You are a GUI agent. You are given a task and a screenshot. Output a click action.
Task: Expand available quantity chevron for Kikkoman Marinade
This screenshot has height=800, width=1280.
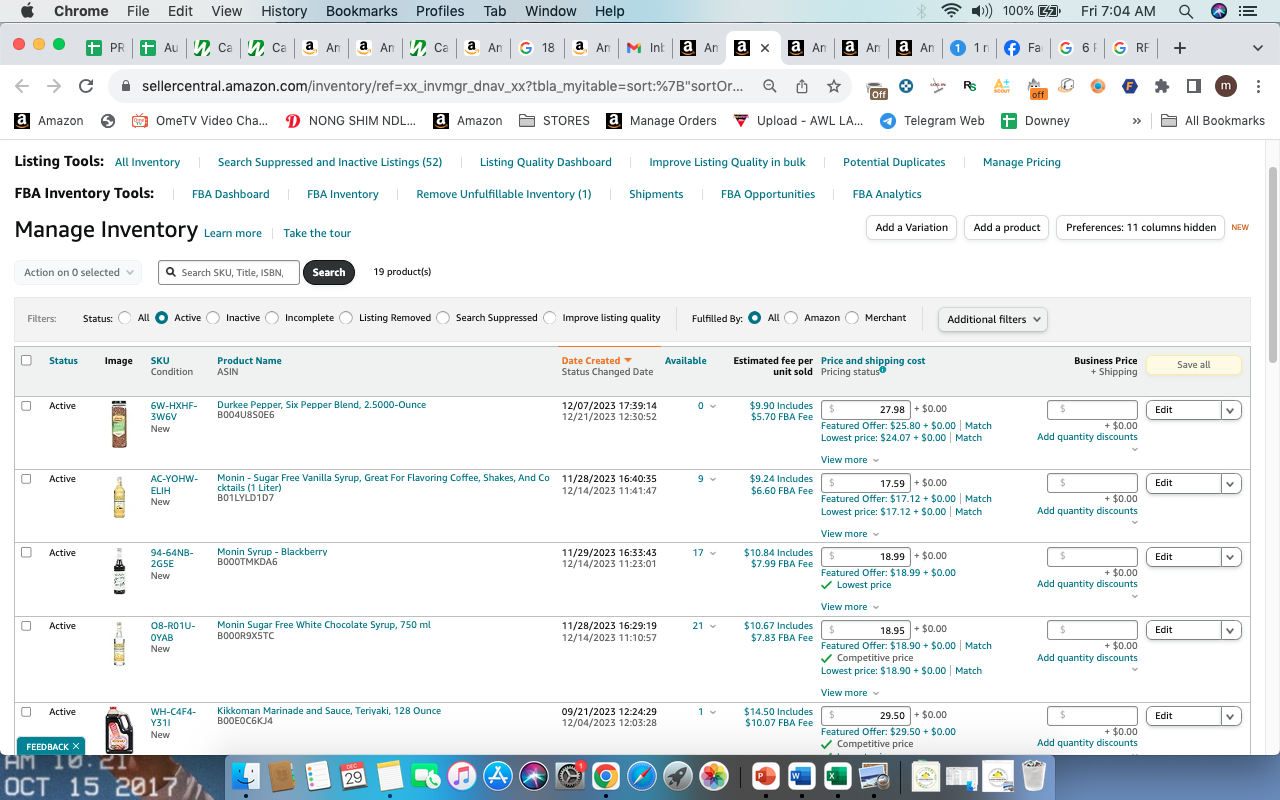pos(713,712)
